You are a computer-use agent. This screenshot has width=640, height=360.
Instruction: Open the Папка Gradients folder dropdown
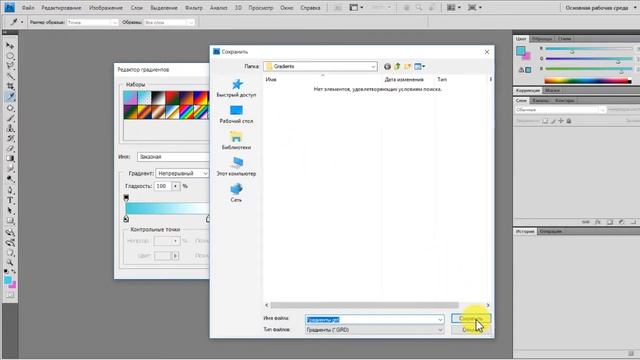(320, 66)
